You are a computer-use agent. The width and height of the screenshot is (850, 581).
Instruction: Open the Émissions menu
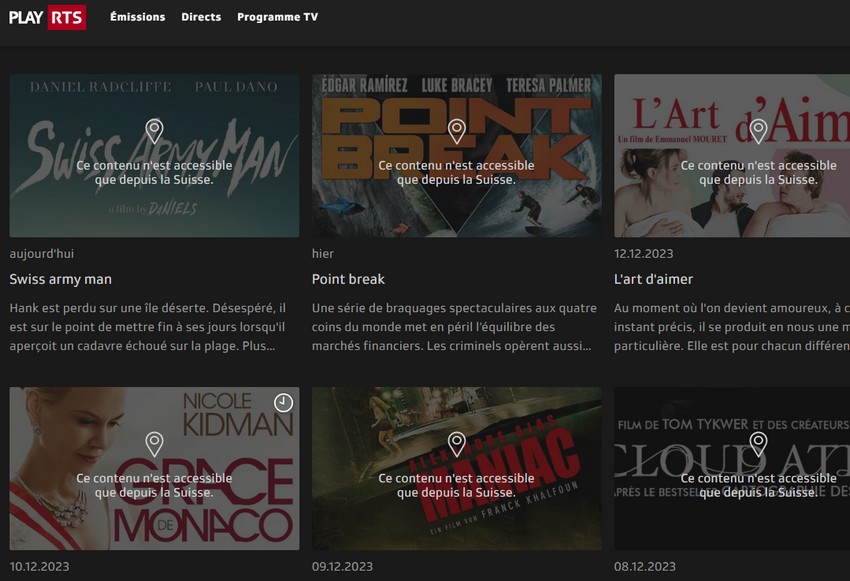[138, 17]
